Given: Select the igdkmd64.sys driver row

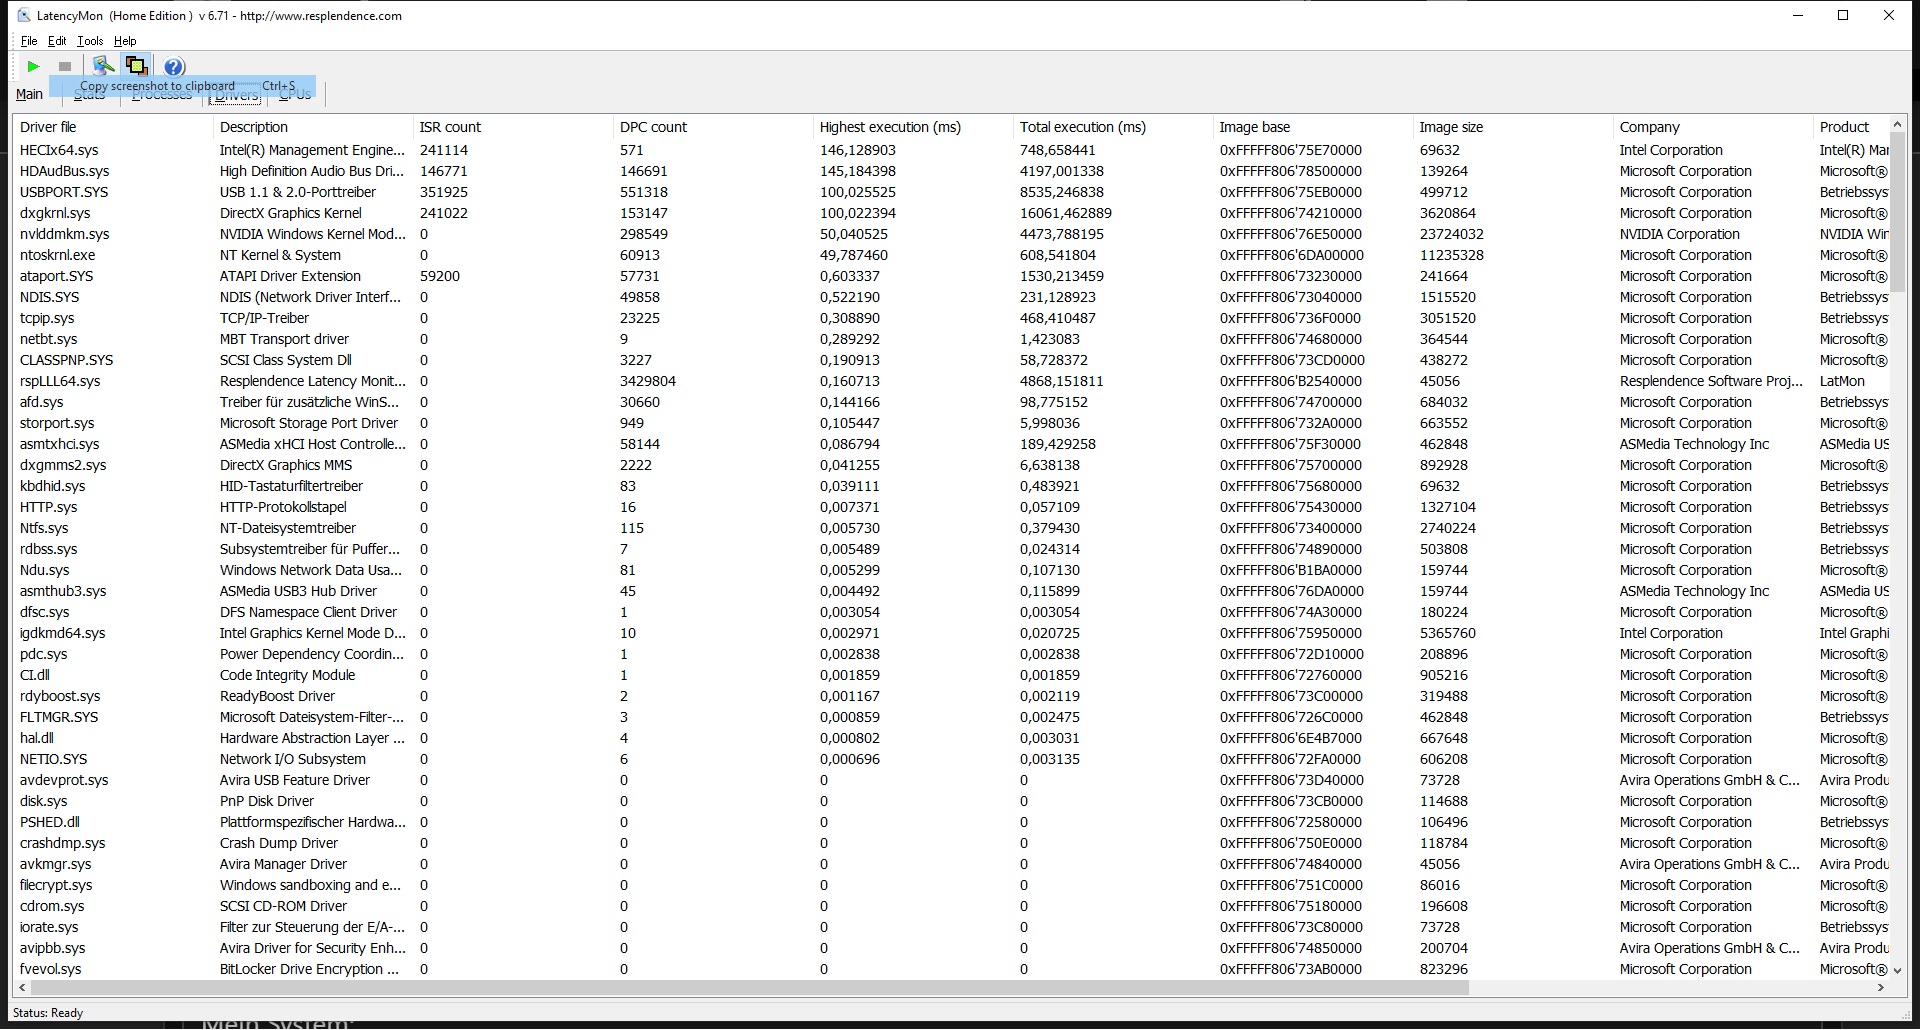Looking at the screenshot, I should (951, 633).
